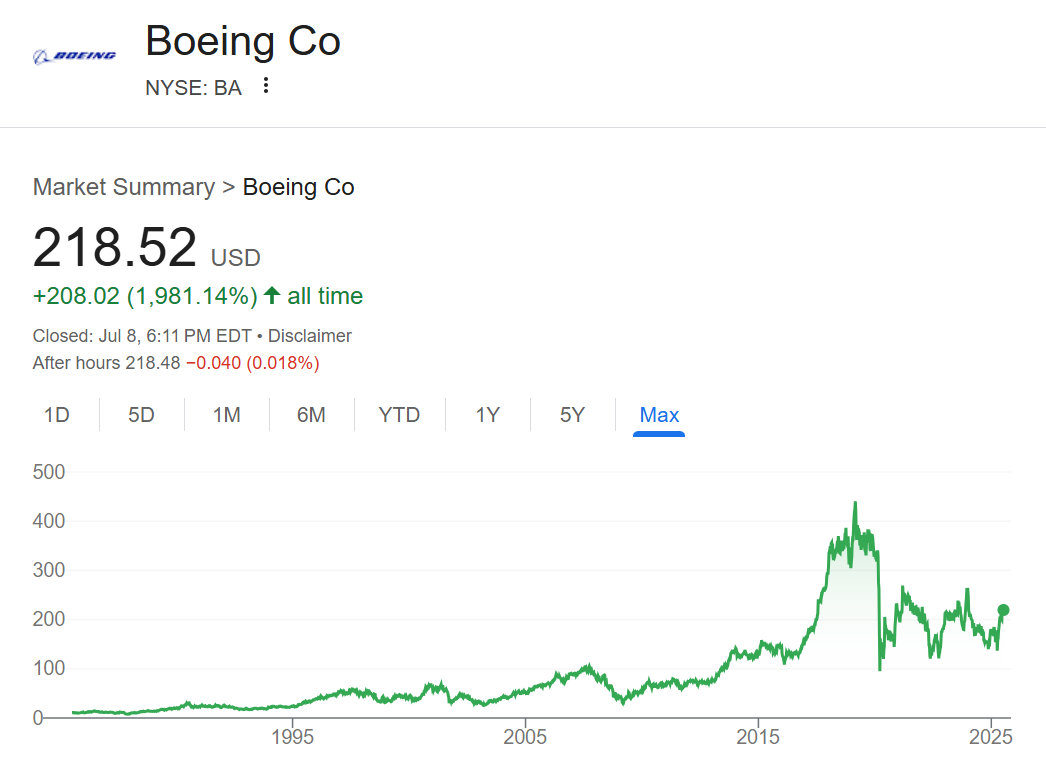The height and width of the screenshot is (774, 1046).
Task: Click the Boeing logo icon
Action: (74, 56)
